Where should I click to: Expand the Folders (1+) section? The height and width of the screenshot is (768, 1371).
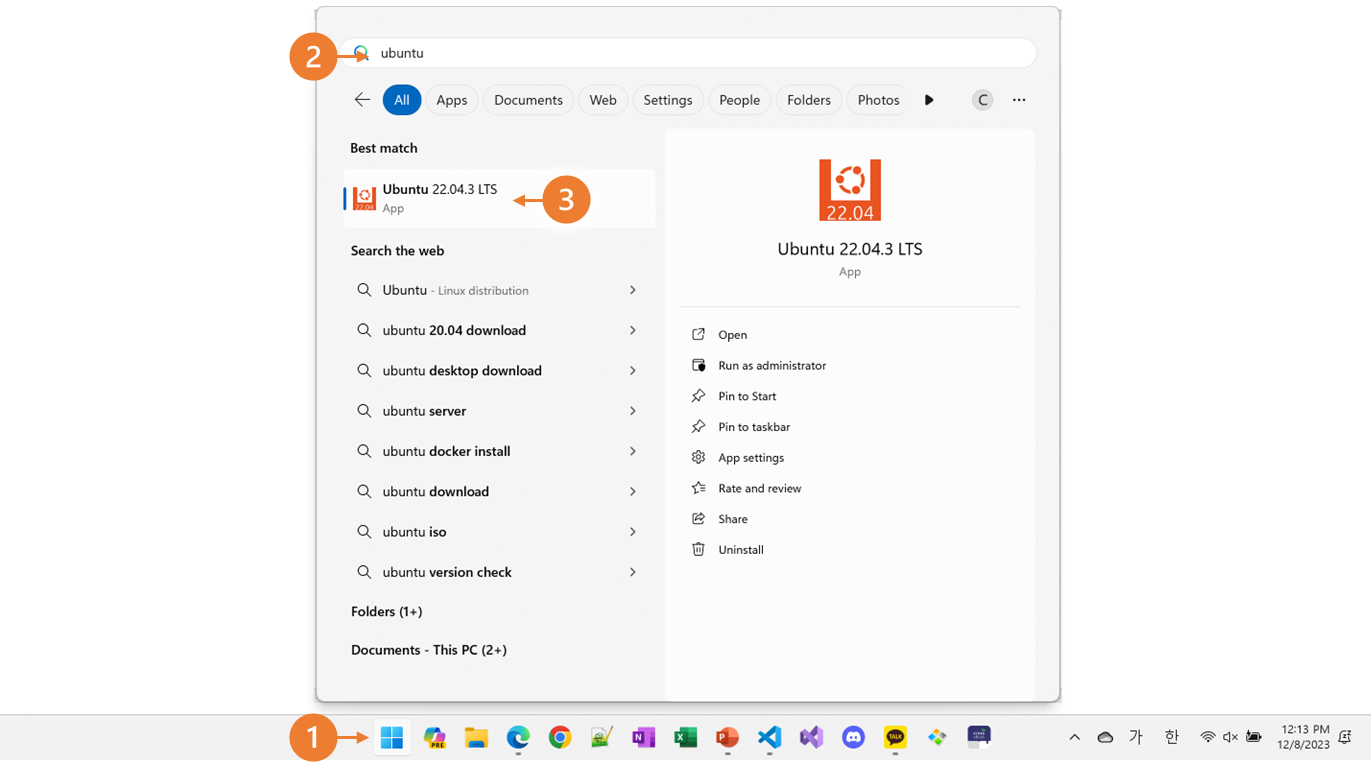coord(386,611)
